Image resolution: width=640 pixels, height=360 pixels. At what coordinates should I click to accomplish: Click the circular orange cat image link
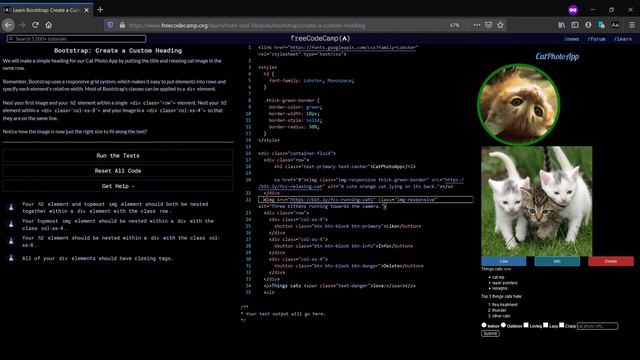518,104
